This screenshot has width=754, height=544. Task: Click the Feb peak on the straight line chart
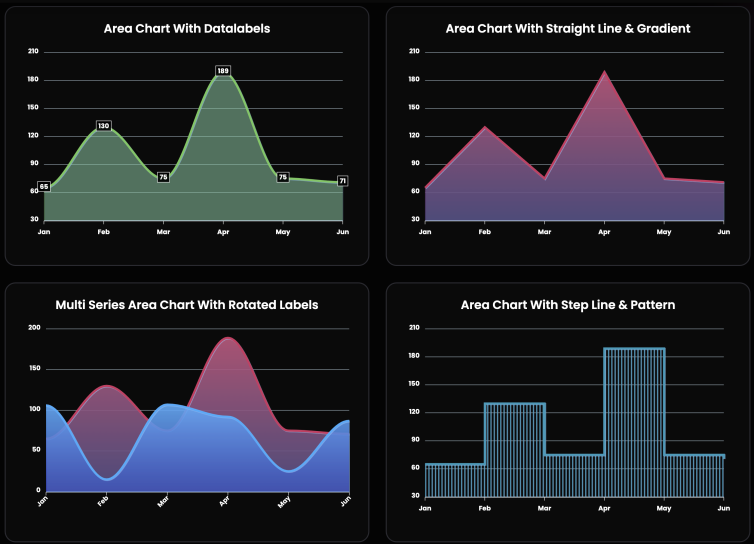(x=485, y=127)
